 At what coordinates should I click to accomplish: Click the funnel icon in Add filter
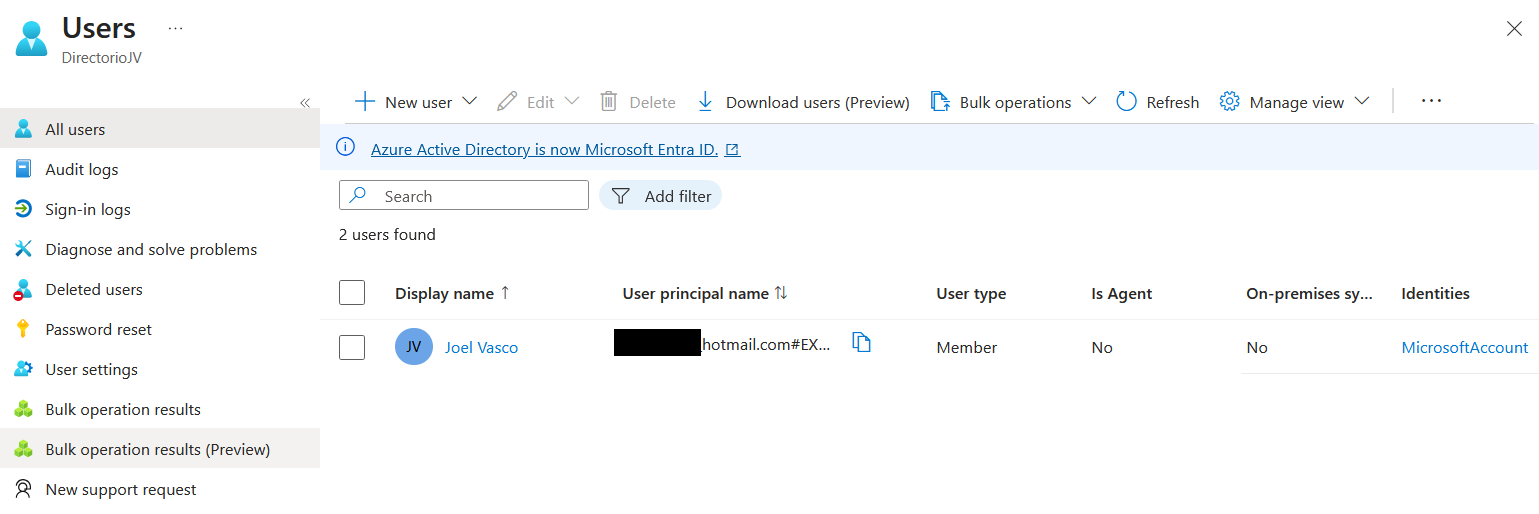pyautogui.click(x=621, y=196)
